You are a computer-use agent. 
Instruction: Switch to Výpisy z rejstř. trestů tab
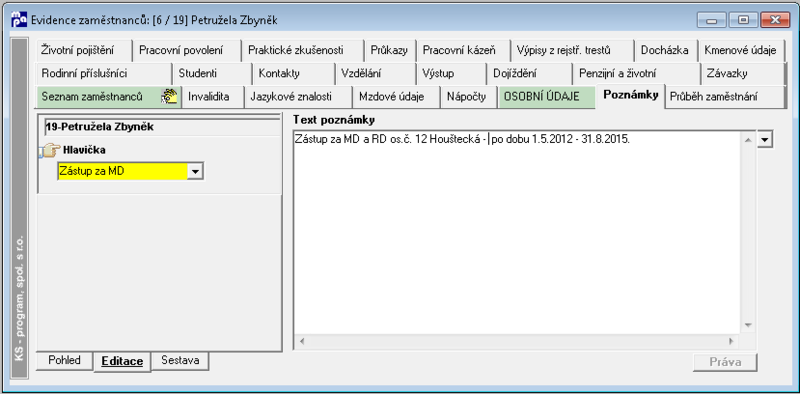click(572, 51)
